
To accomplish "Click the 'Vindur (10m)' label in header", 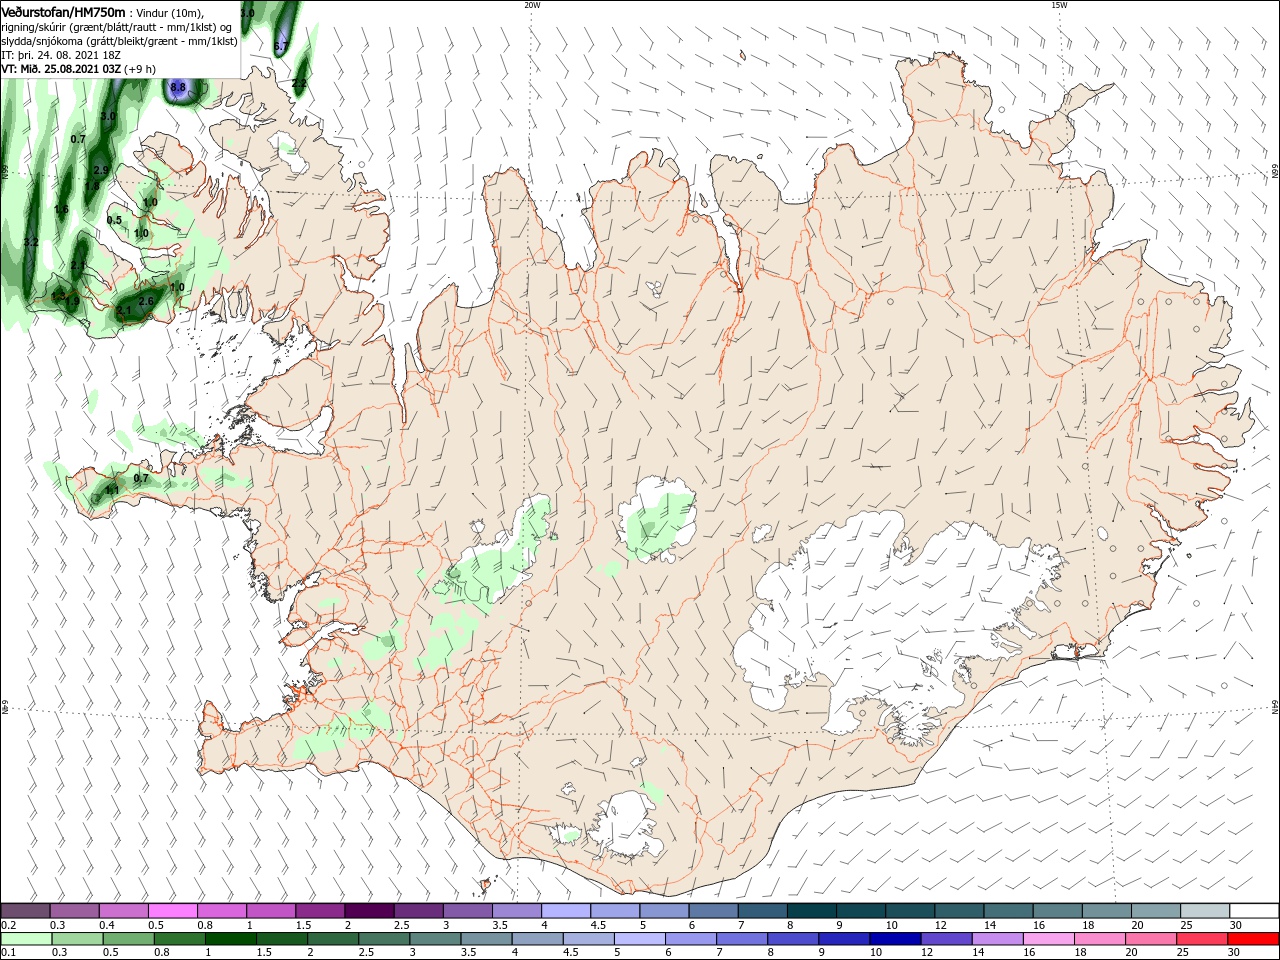I will click(x=169, y=12).
